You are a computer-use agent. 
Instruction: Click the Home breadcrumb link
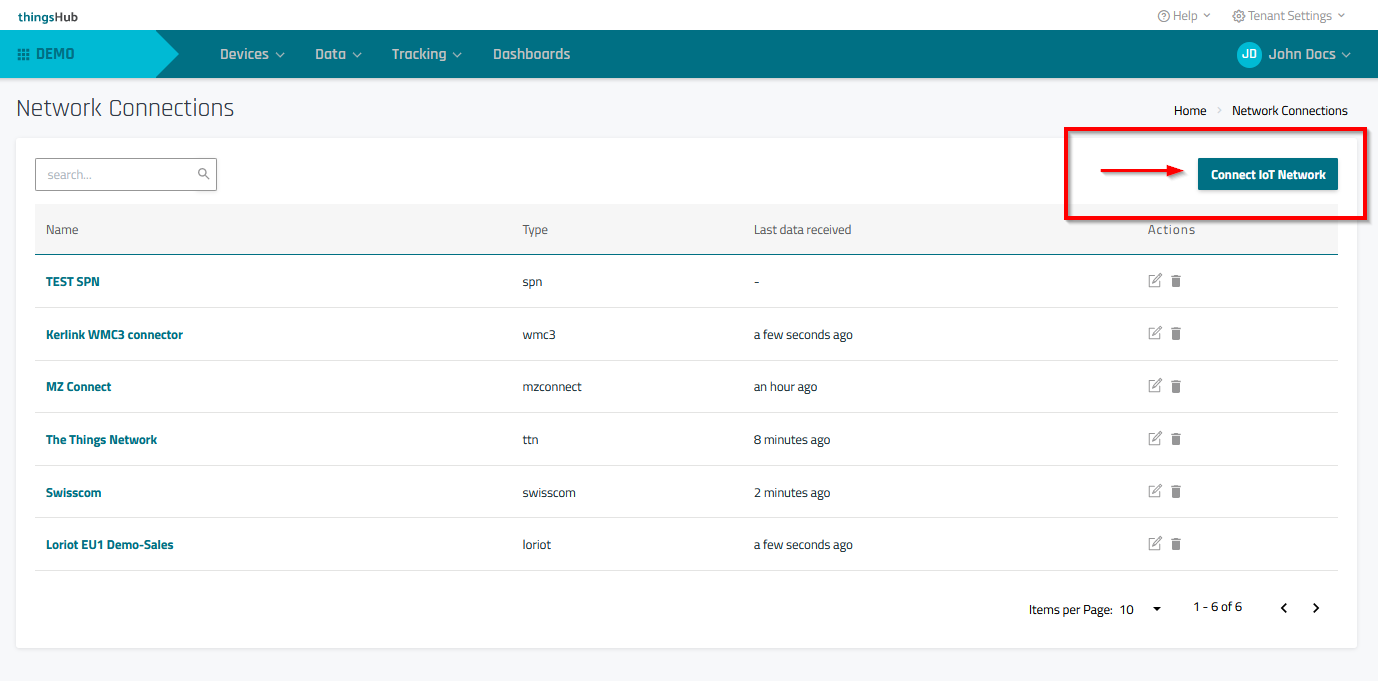tap(1190, 111)
